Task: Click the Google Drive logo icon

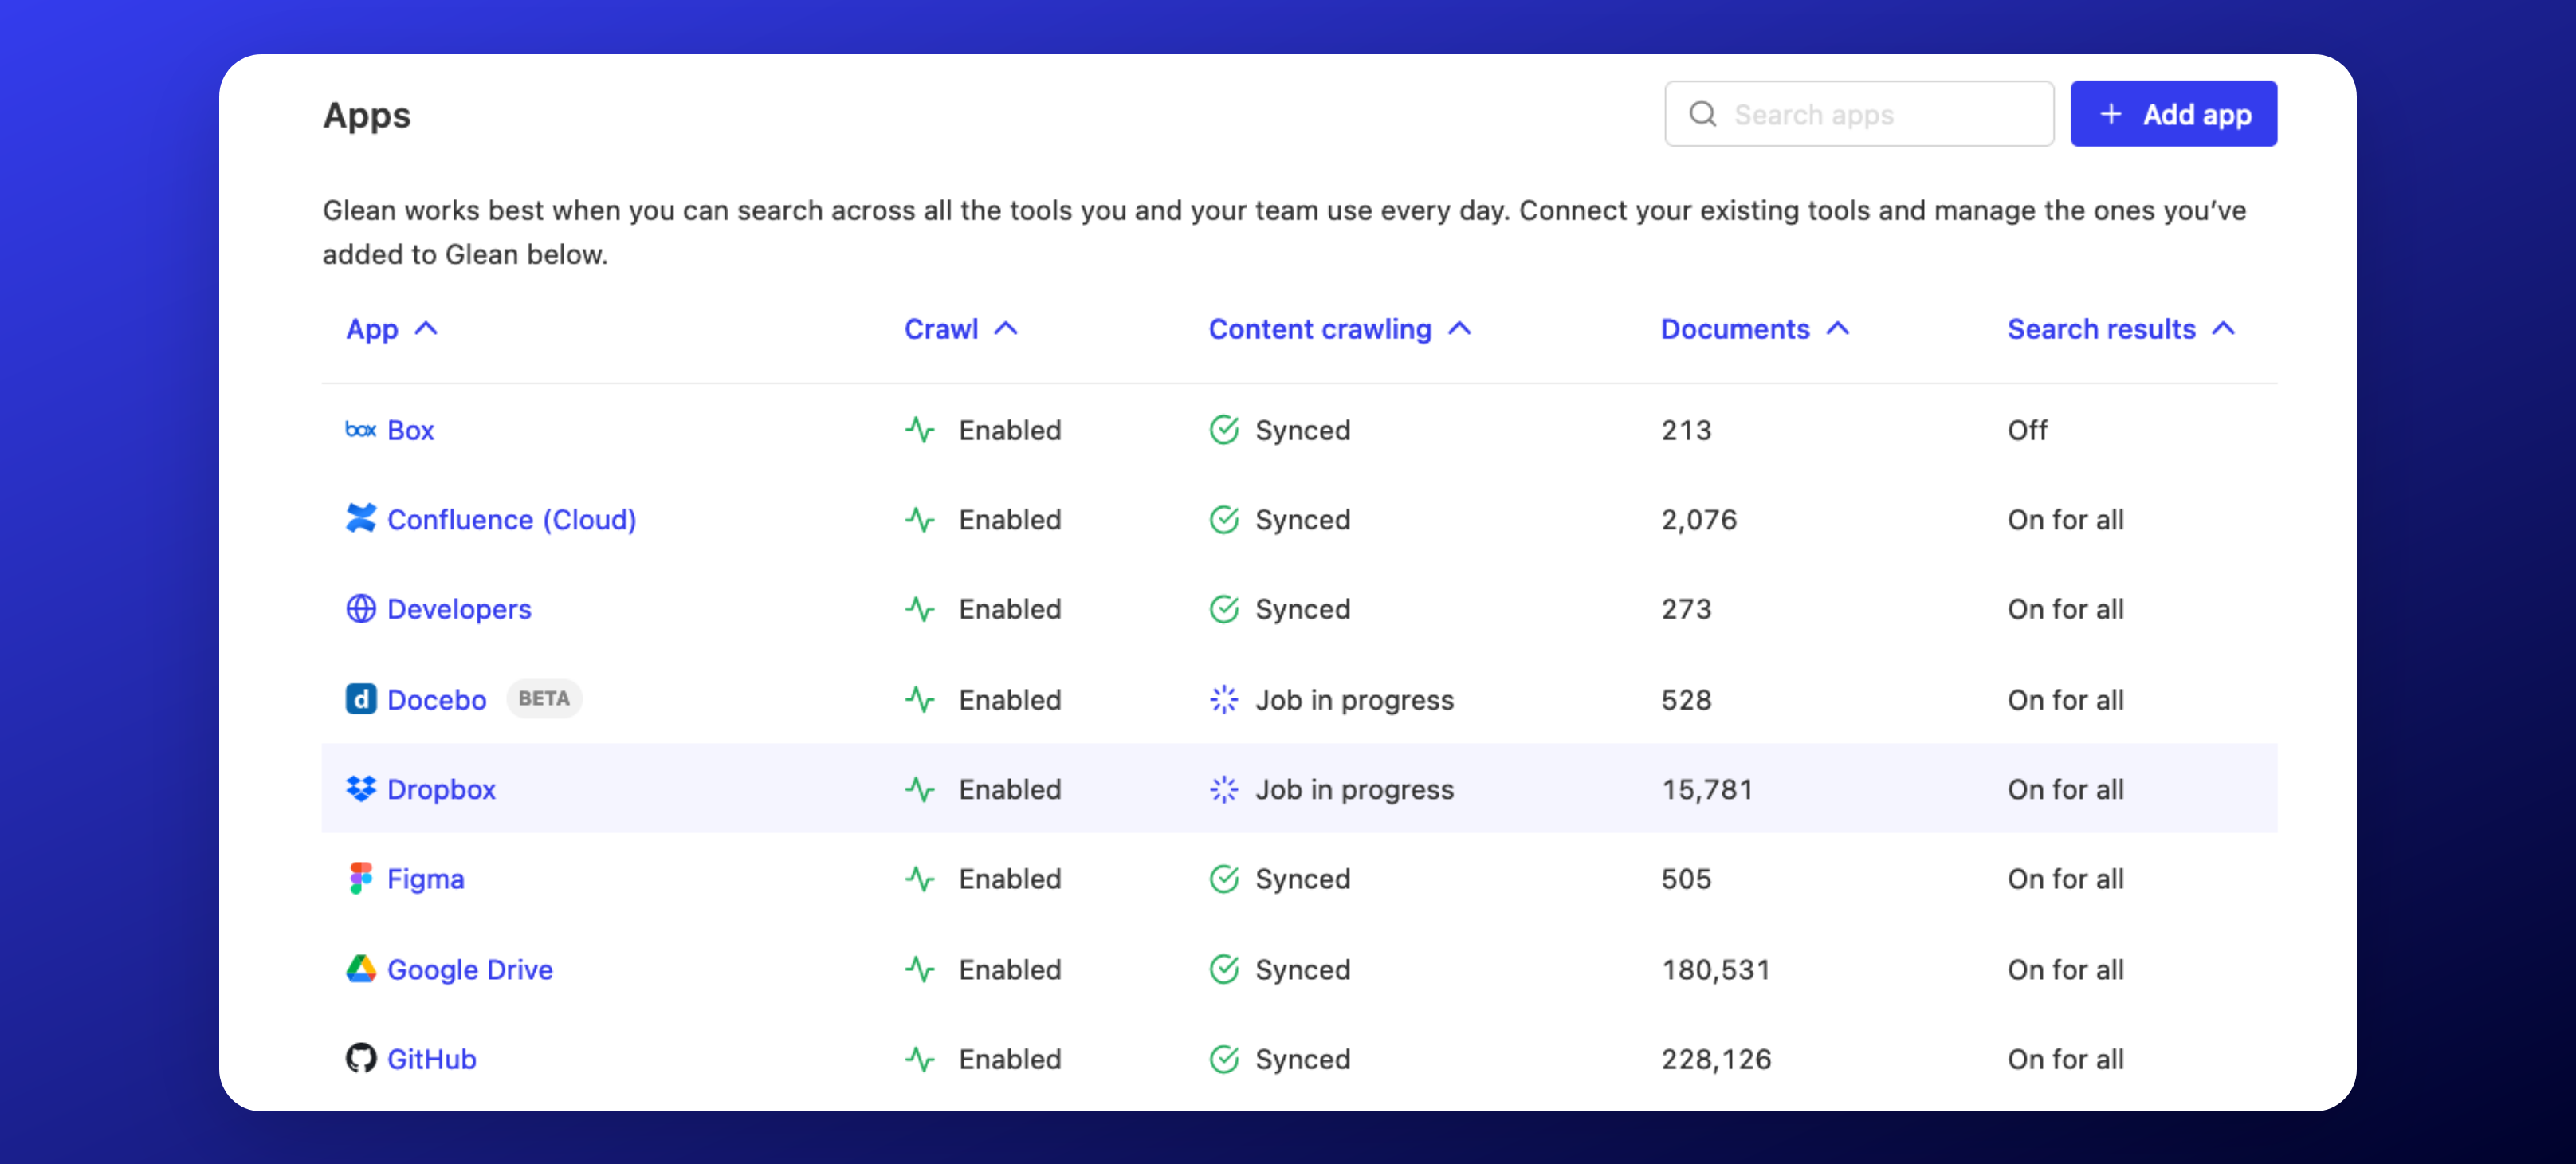Action: 360,969
